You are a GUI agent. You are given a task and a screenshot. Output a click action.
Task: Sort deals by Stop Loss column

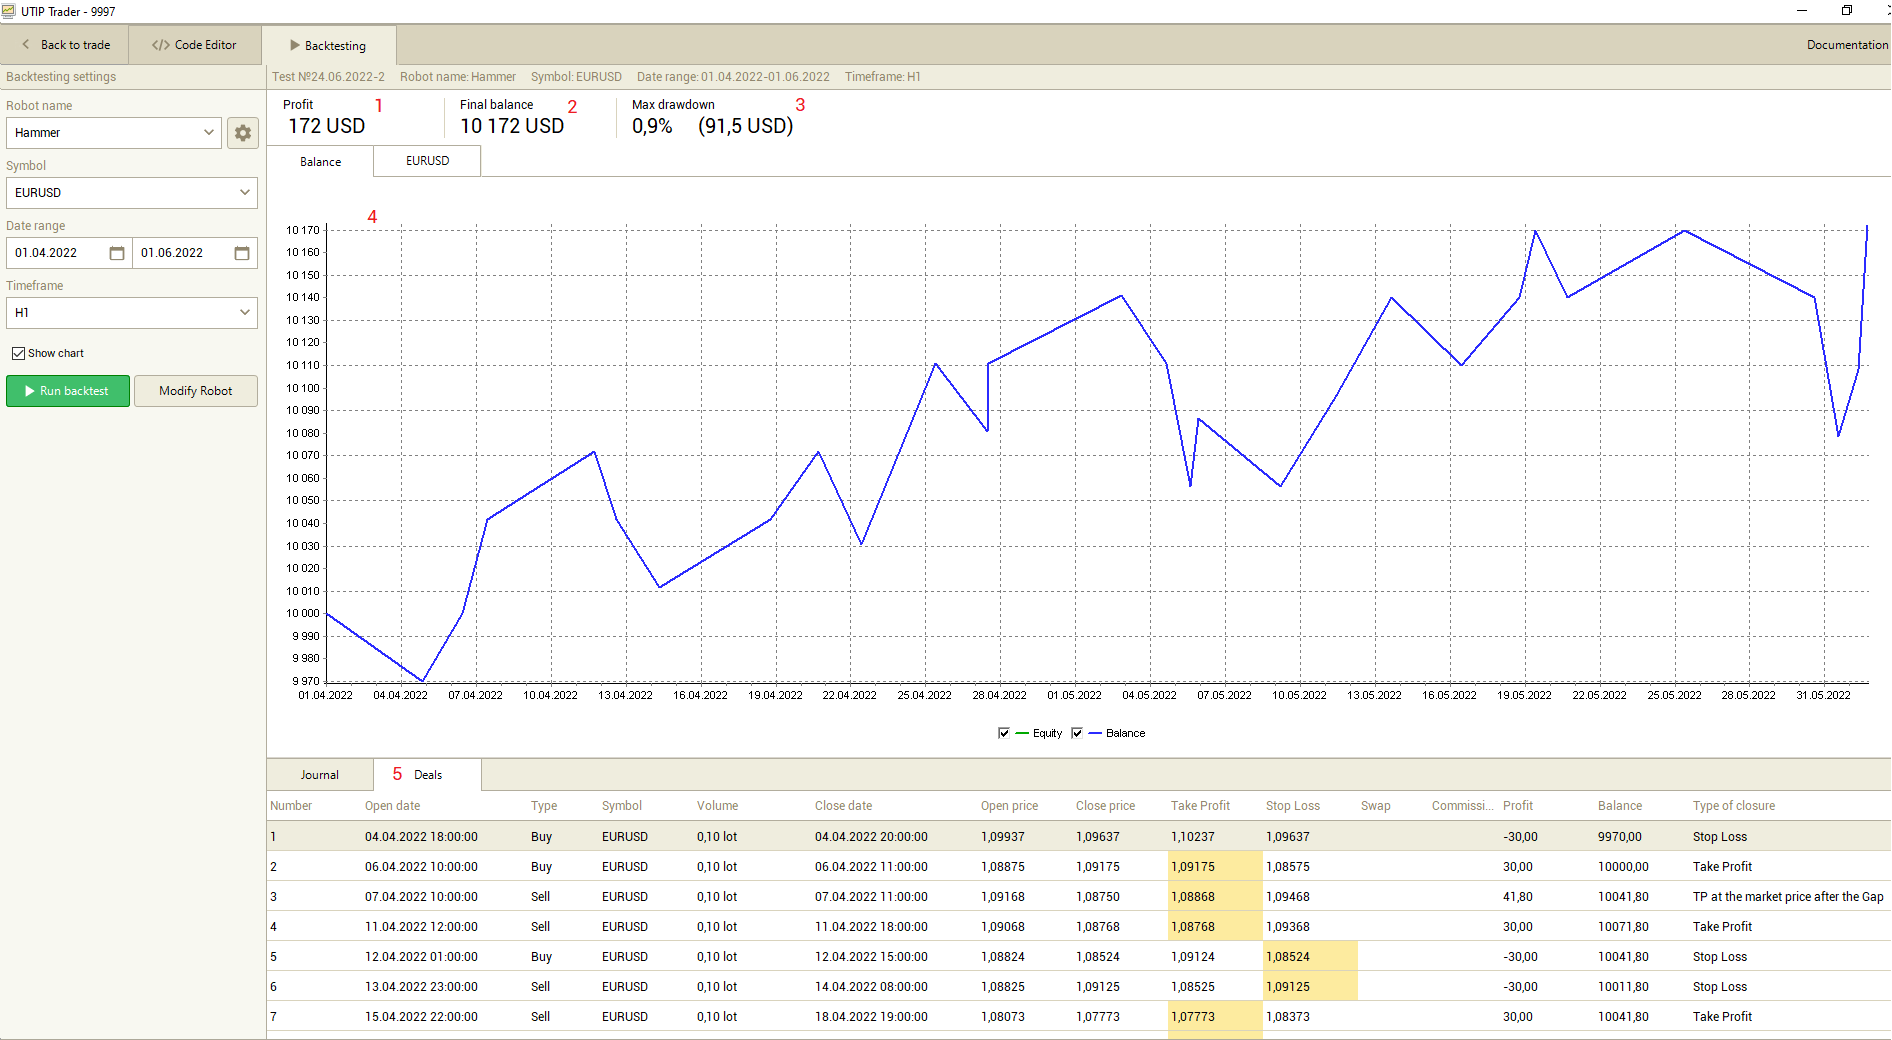tap(1292, 806)
